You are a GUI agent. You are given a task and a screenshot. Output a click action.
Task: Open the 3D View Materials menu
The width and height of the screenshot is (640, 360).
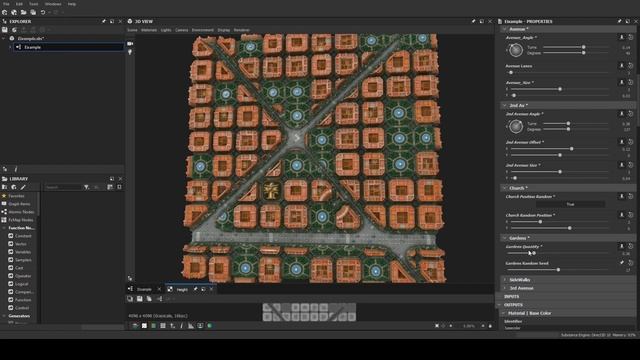pyautogui.click(x=149, y=30)
